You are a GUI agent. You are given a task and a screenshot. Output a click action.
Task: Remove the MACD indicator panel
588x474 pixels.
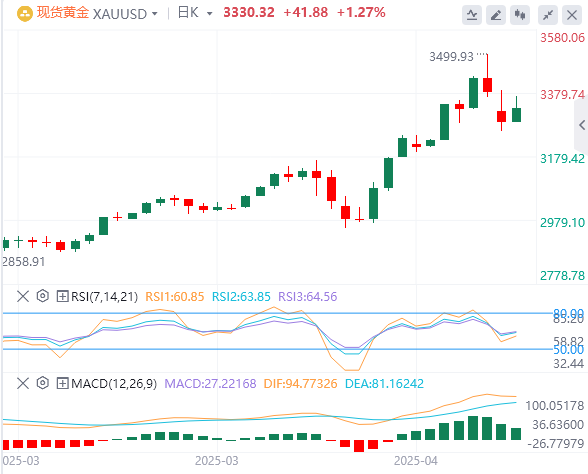pyautogui.click(x=23, y=383)
